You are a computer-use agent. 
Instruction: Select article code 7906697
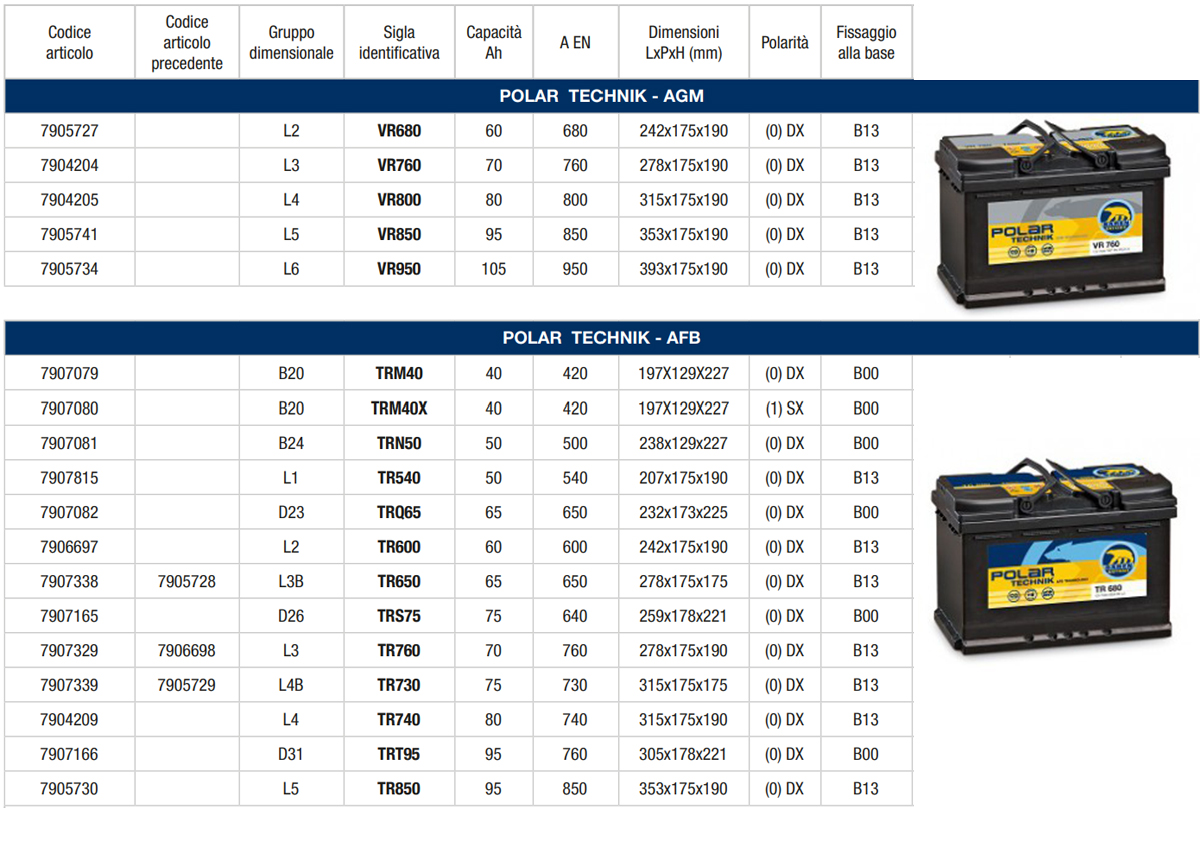pyautogui.click(x=70, y=547)
